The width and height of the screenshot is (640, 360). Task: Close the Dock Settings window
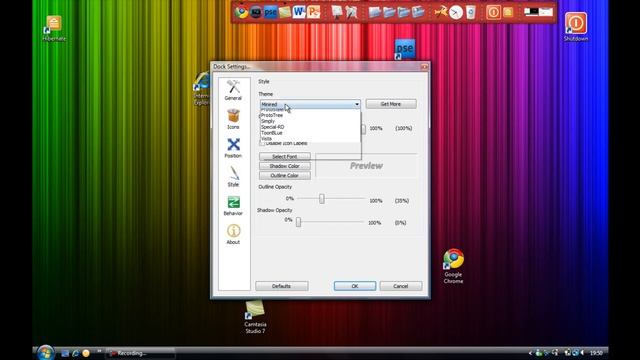coord(424,67)
